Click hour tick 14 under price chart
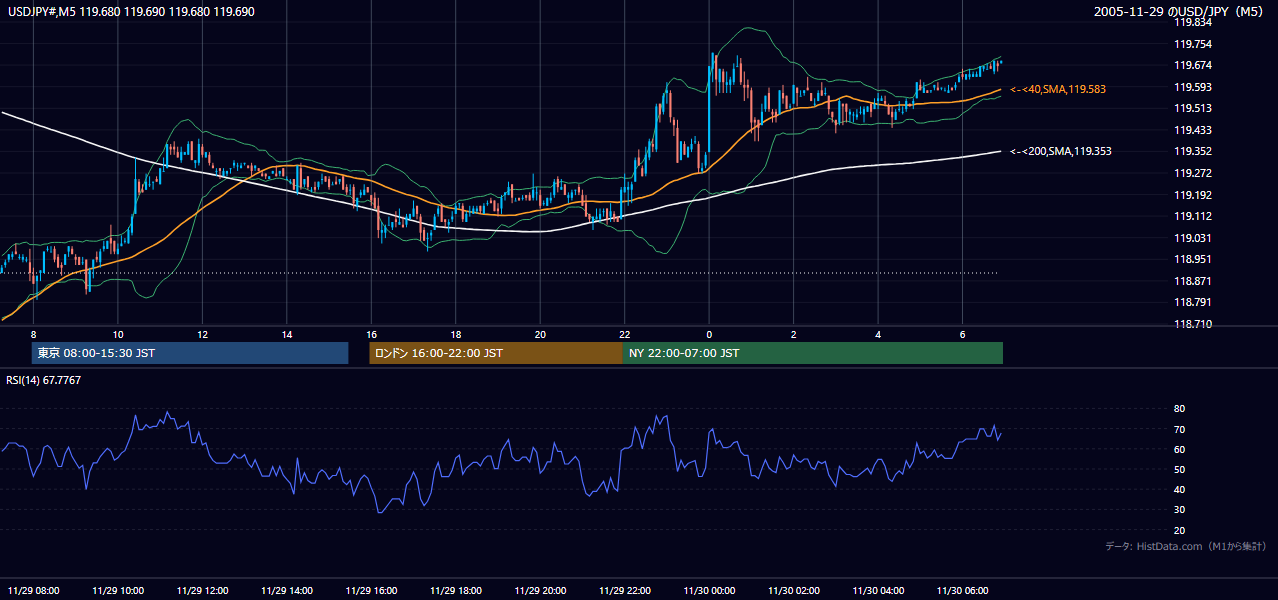The image size is (1278, 600). click(287, 334)
